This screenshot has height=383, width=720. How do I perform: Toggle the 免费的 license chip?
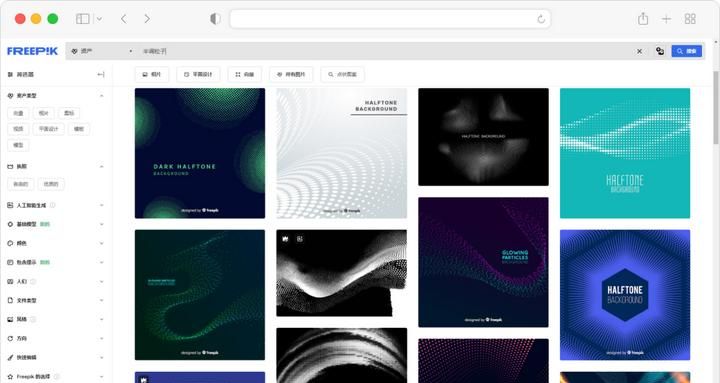point(21,184)
